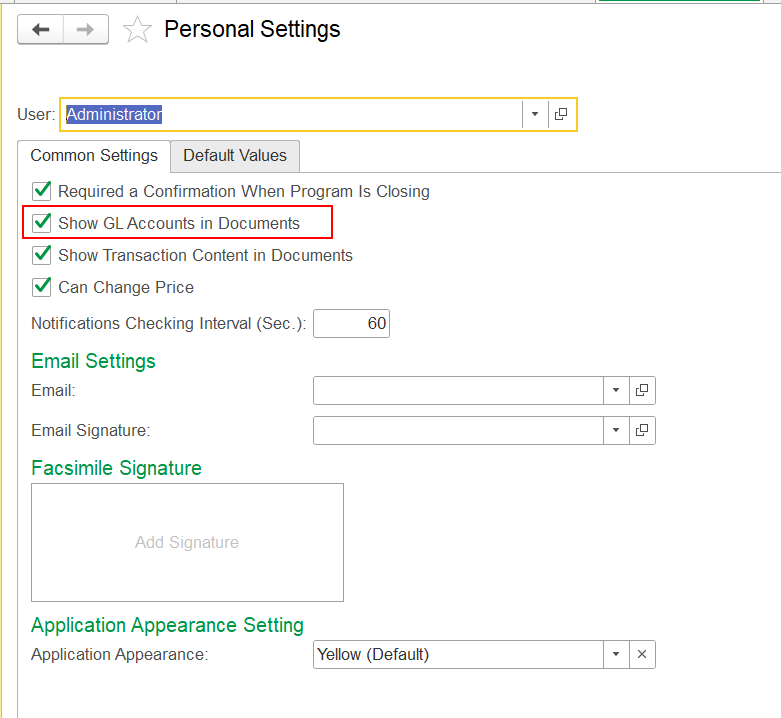
Task: Click the back navigation arrow
Action: tap(41, 30)
